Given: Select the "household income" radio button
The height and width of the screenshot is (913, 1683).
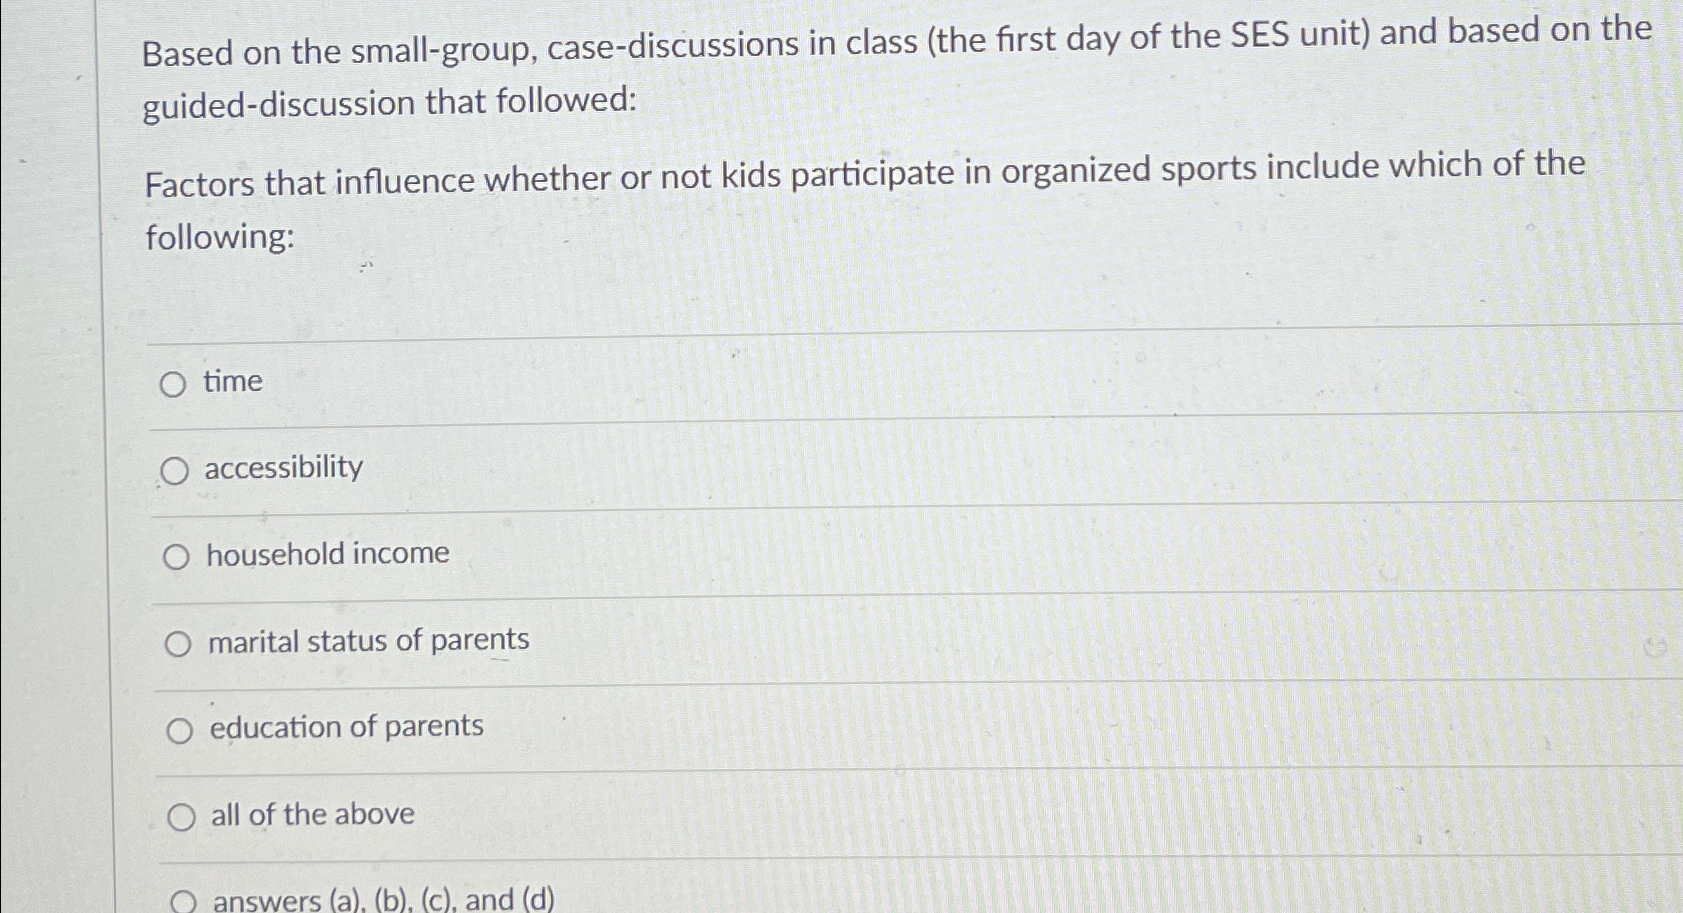Looking at the screenshot, I should [x=177, y=556].
